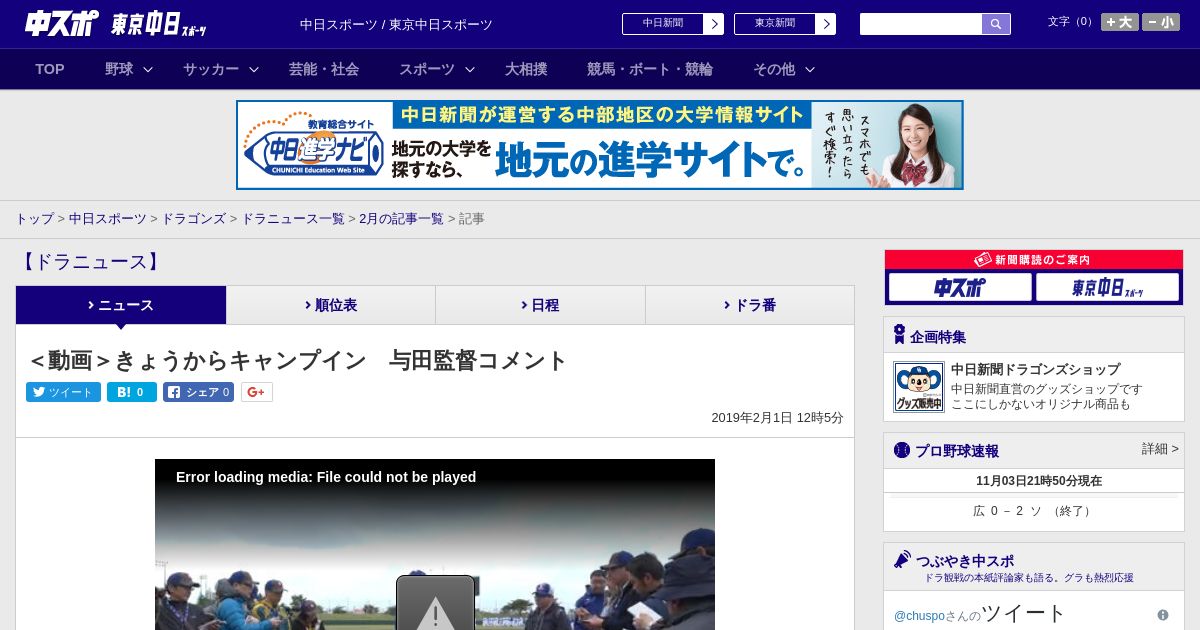The width and height of the screenshot is (1200, 630).
Task: Expand the スポーツ dropdown arrow
Action: click(470, 70)
